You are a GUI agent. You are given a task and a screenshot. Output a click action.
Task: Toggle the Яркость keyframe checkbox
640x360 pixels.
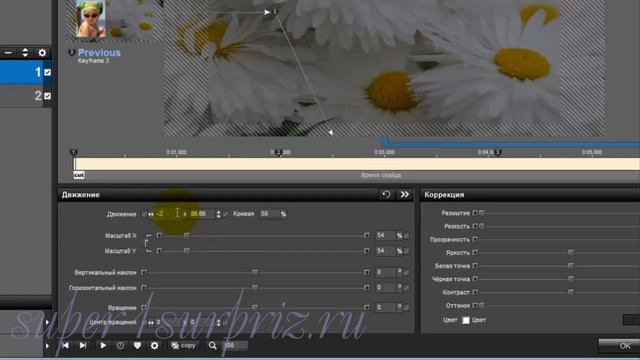[475, 253]
